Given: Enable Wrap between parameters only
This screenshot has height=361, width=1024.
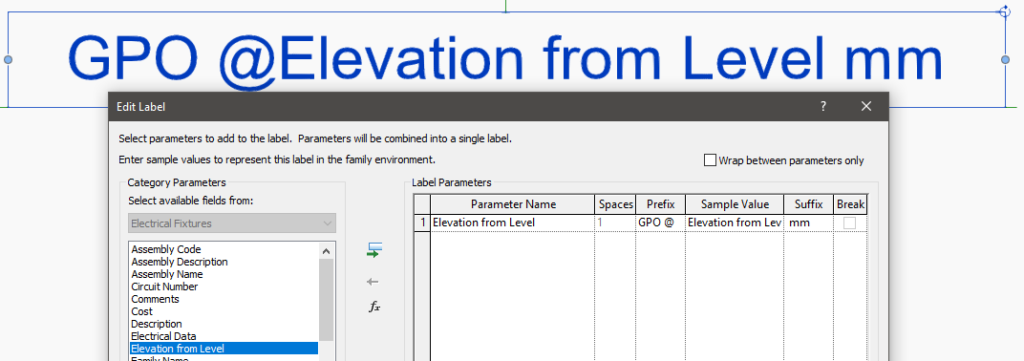Looking at the screenshot, I should [x=710, y=160].
